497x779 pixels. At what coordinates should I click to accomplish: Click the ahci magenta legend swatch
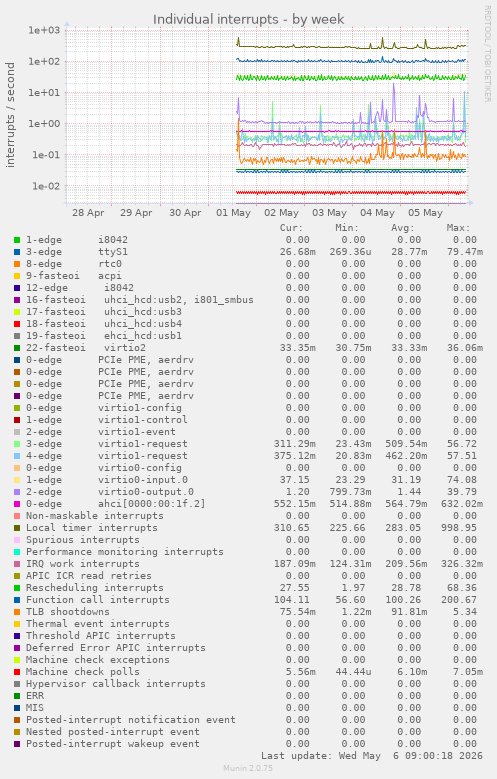tap(17, 504)
